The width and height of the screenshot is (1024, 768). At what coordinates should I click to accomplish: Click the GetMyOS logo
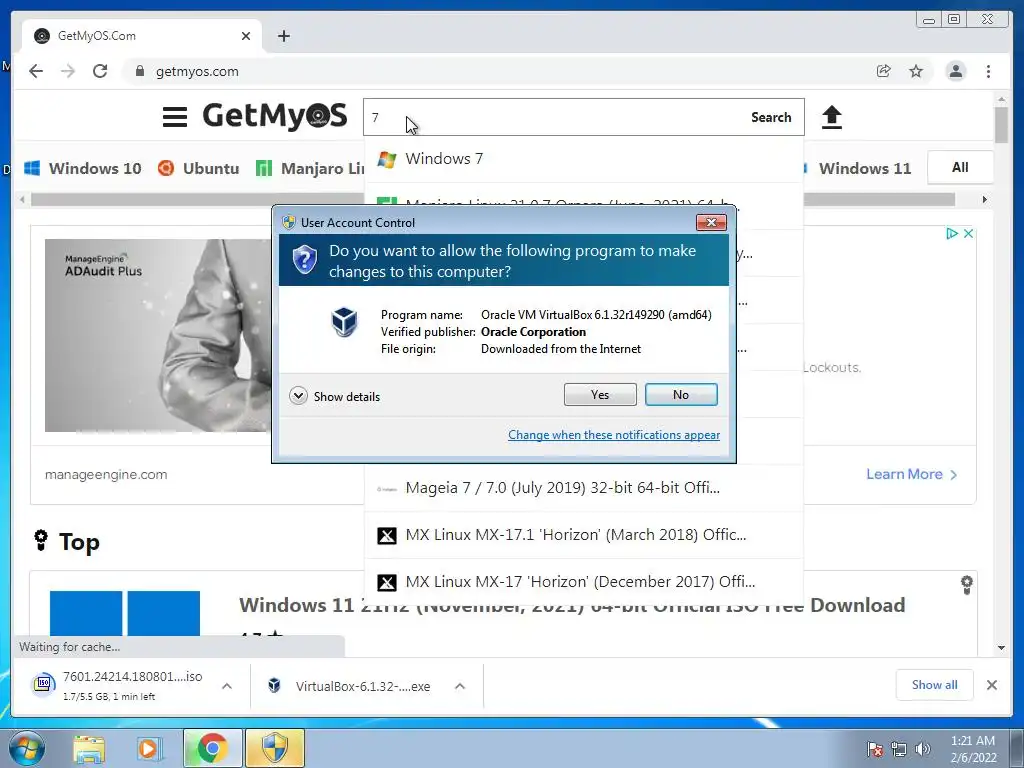tap(274, 116)
